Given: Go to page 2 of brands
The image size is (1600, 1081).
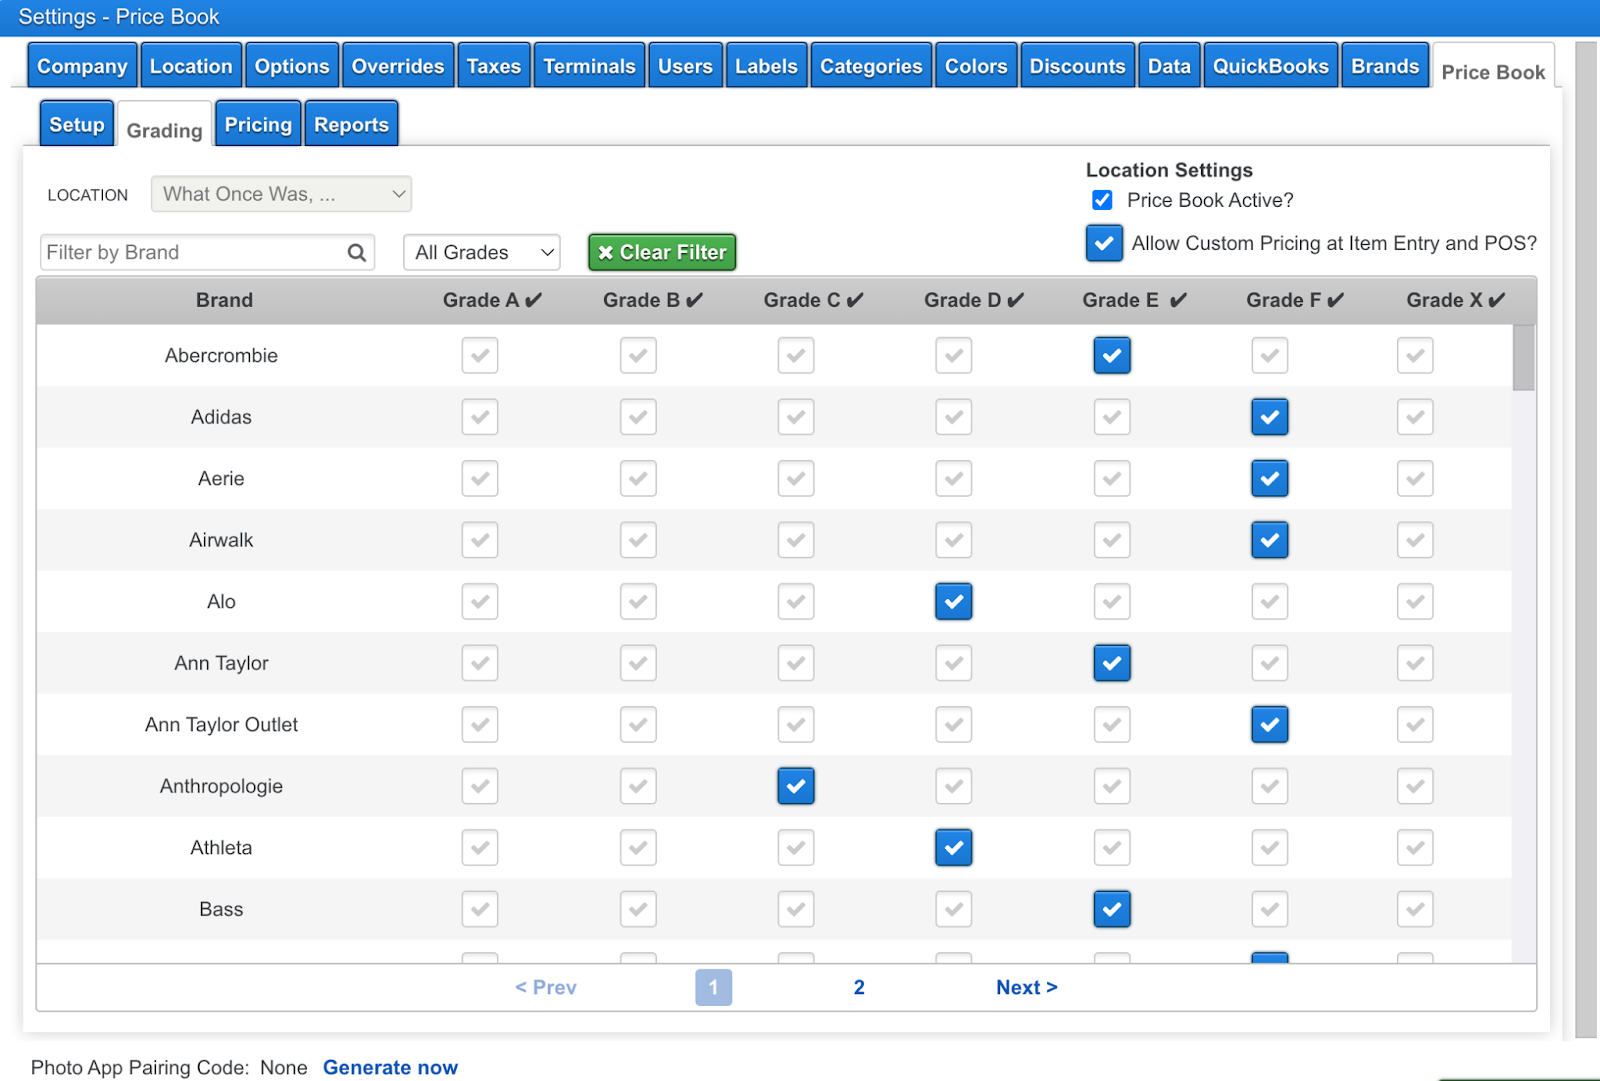Looking at the screenshot, I should point(859,987).
